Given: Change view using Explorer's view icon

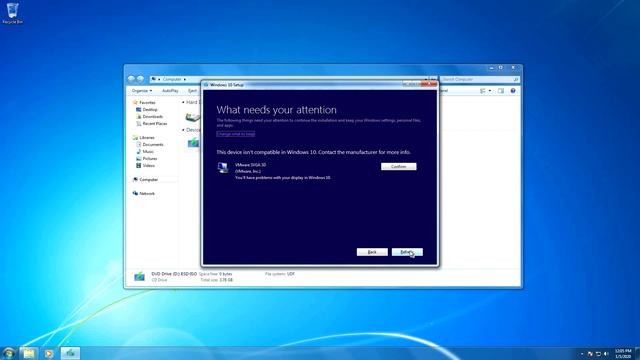Looking at the screenshot, I should [x=483, y=91].
